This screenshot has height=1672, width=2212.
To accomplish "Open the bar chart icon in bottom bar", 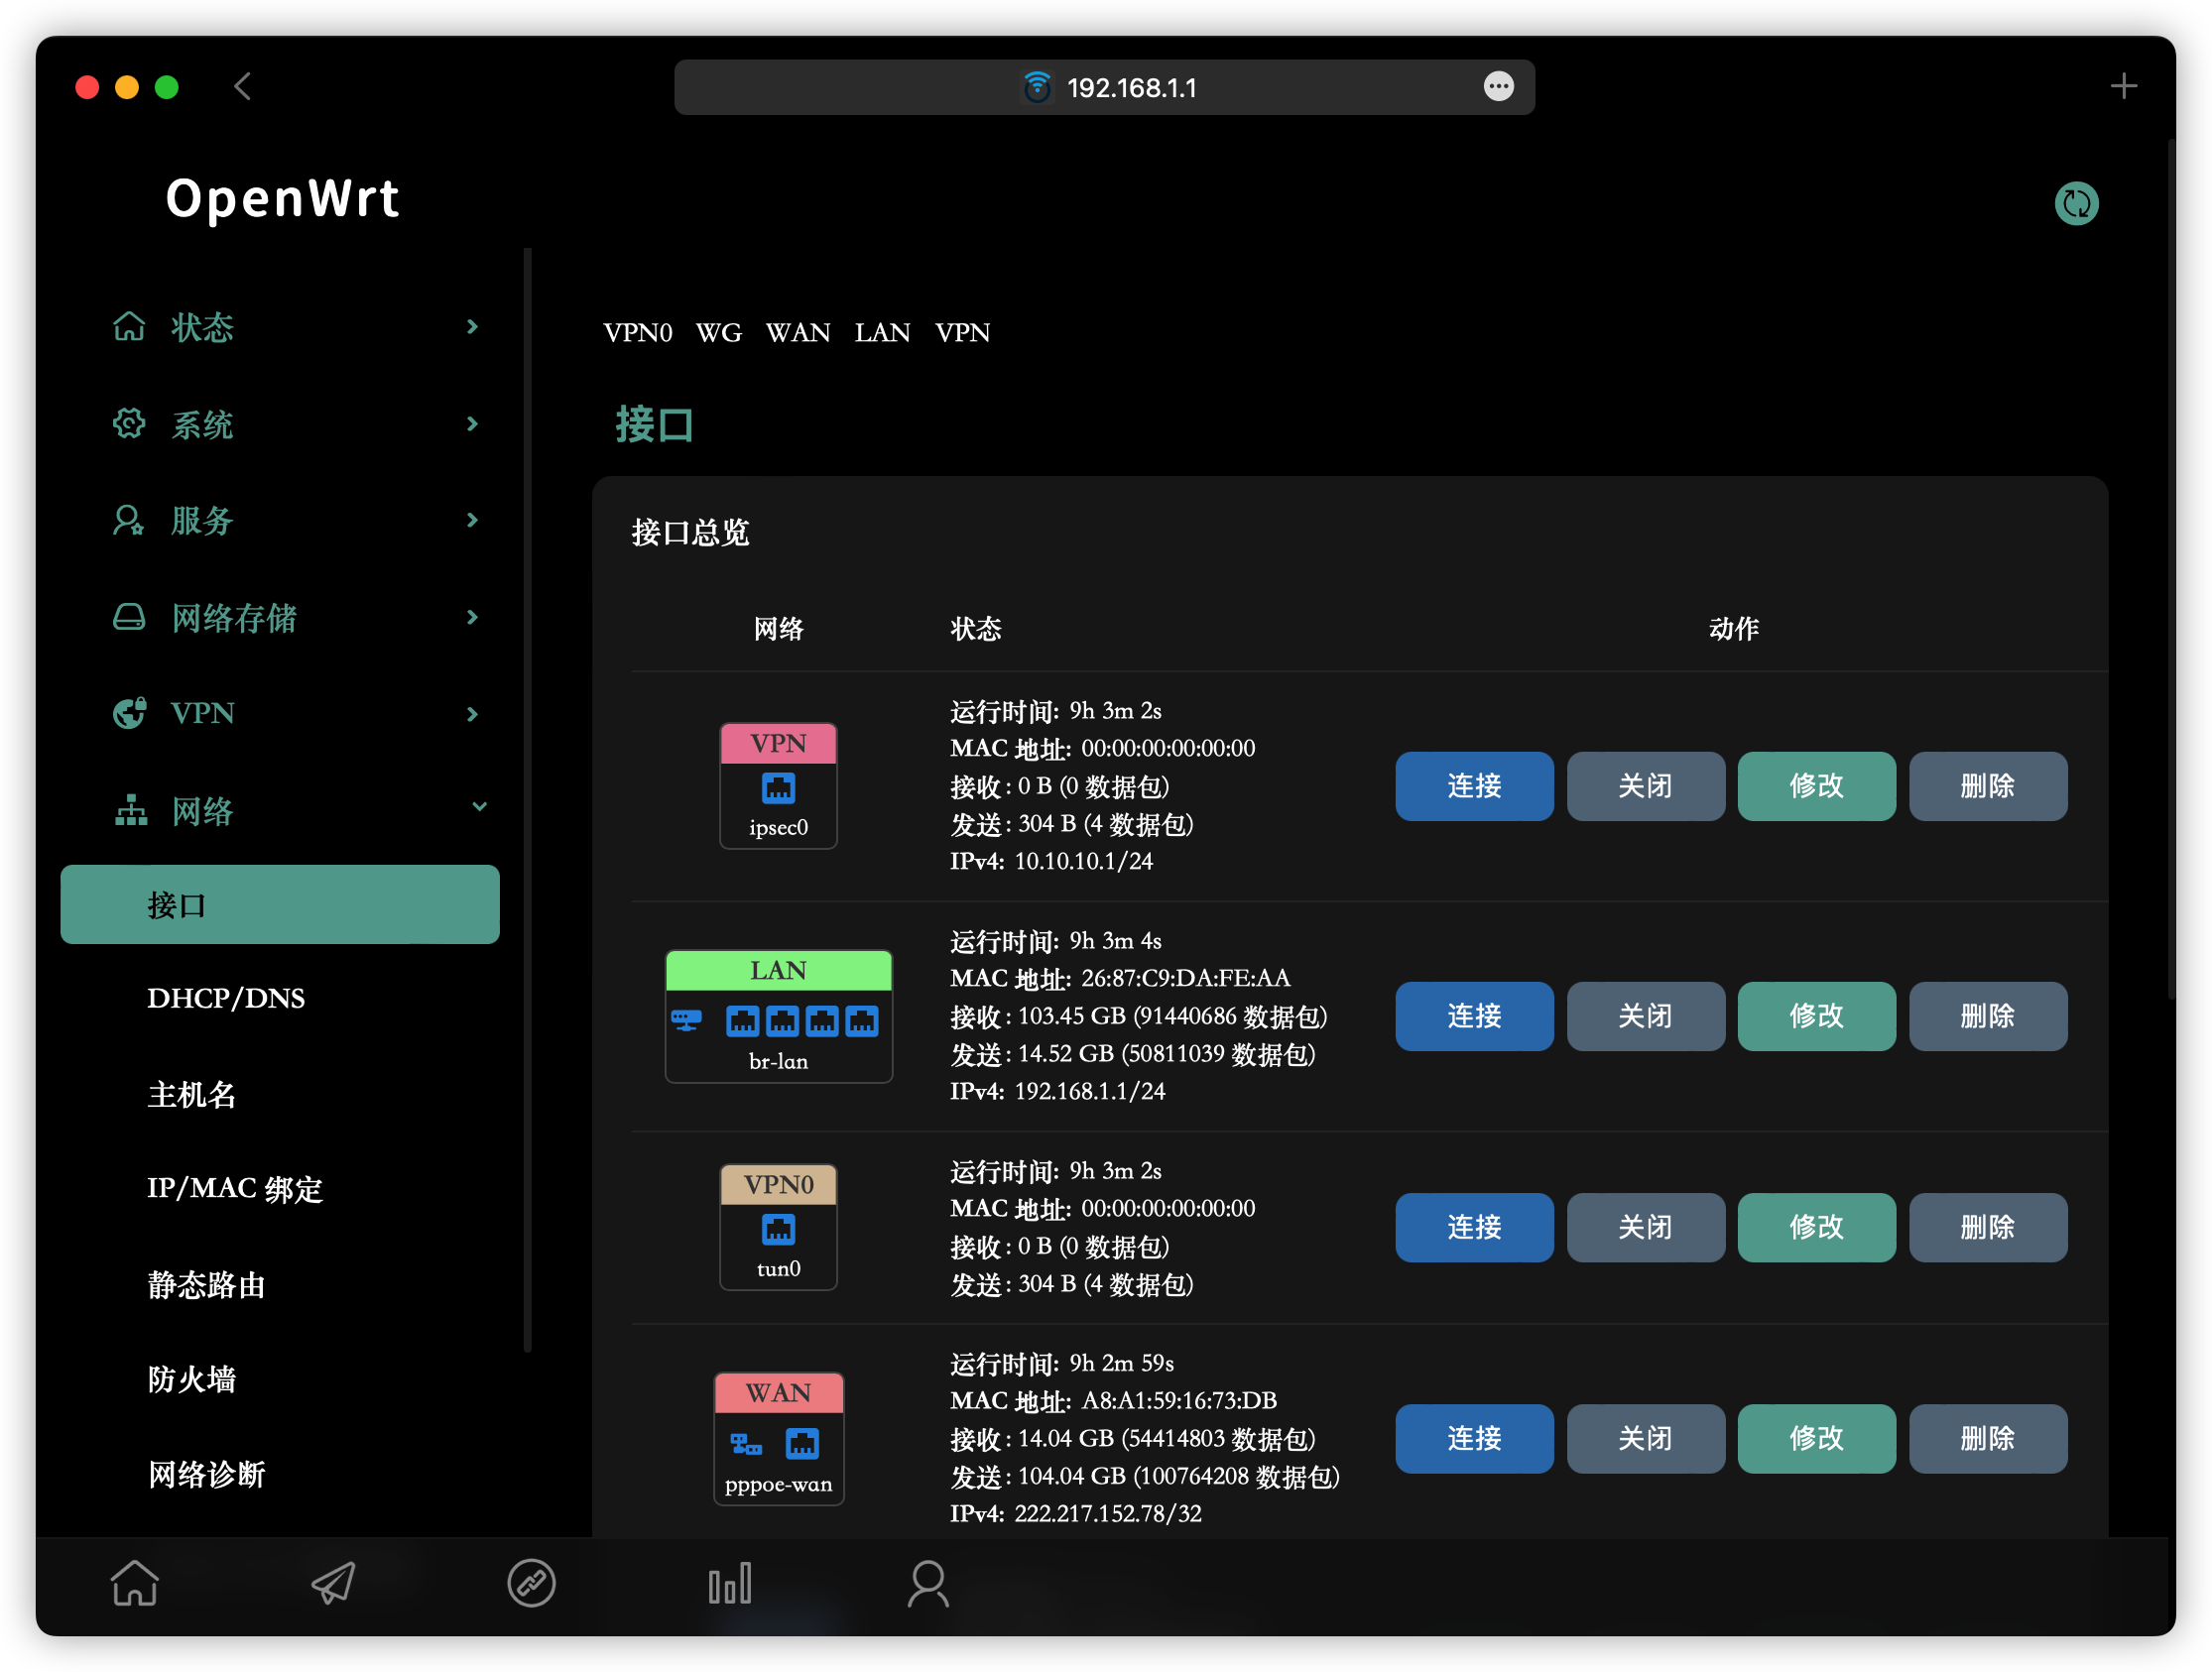I will tap(729, 1584).
